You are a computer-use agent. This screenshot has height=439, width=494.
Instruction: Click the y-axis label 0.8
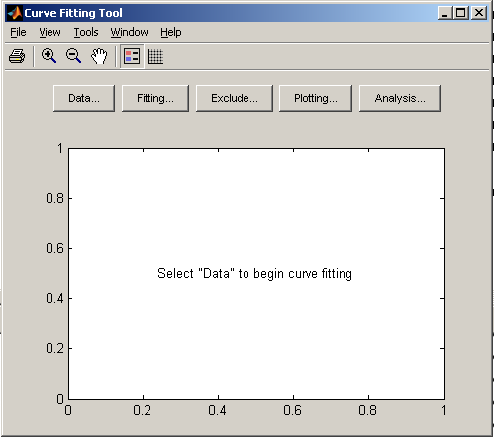pyautogui.click(x=55, y=198)
